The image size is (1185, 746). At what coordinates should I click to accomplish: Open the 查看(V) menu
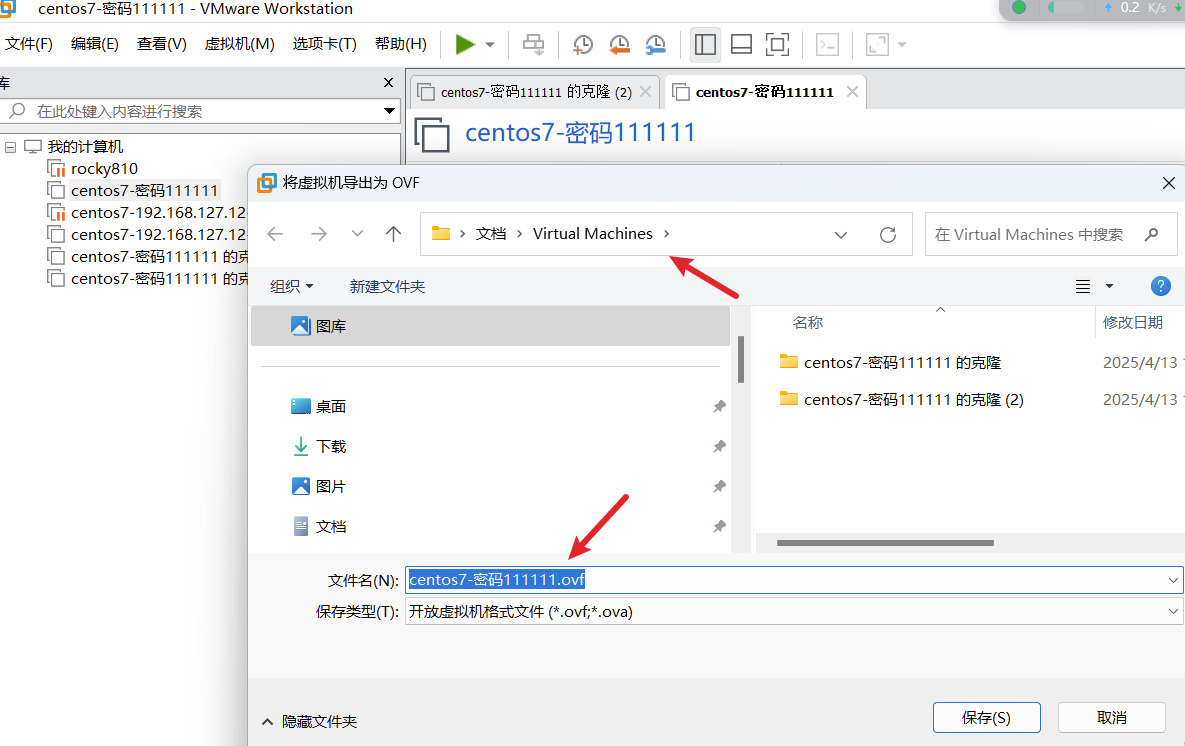[x=161, y=44]
